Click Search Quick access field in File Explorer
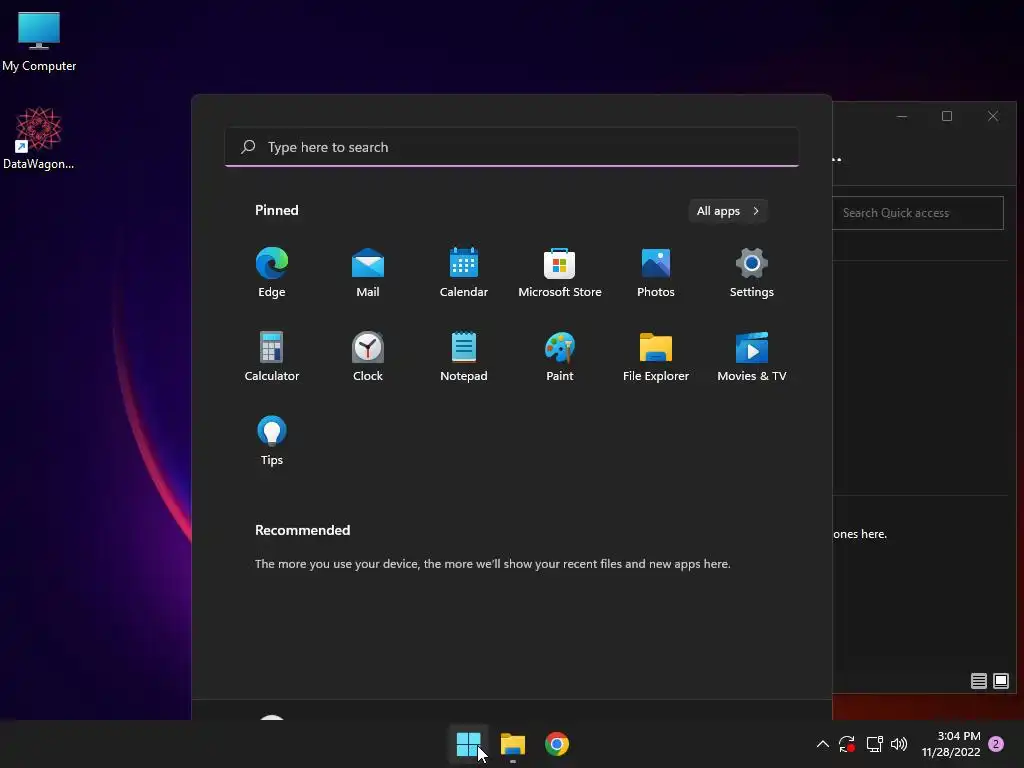This screenshot has width=1024, height=768. [x=918, y=213]
